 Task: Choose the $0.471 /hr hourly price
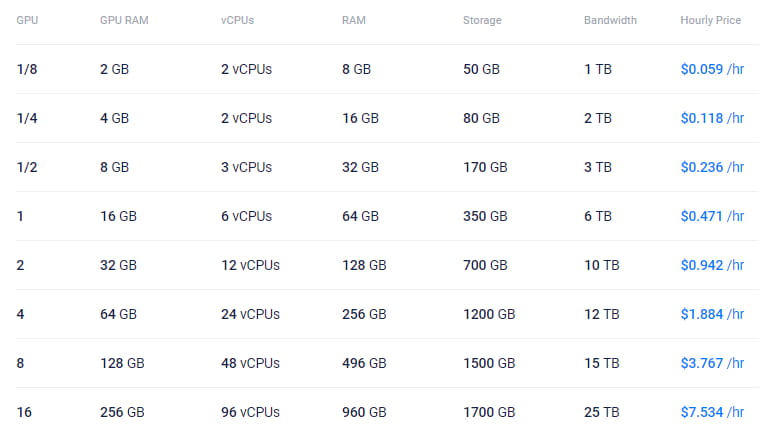coord(712,216)
